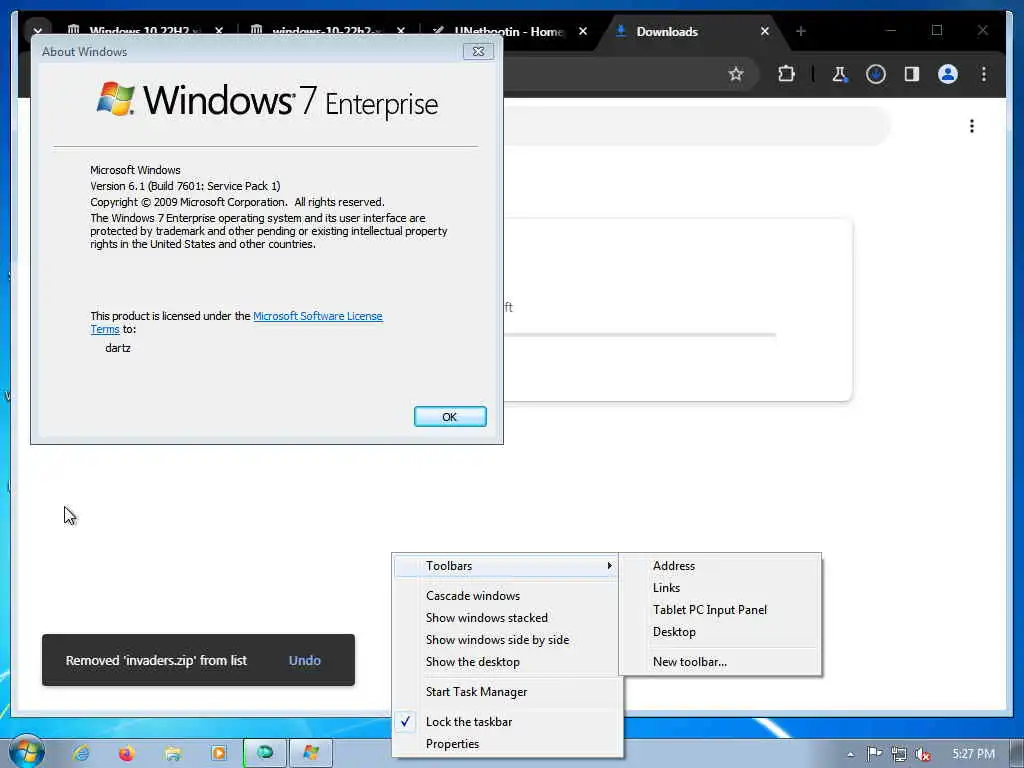Open the Chrome downloads toolbar icon
This screenshot has width=1024, height=768.
coord(876,74)
